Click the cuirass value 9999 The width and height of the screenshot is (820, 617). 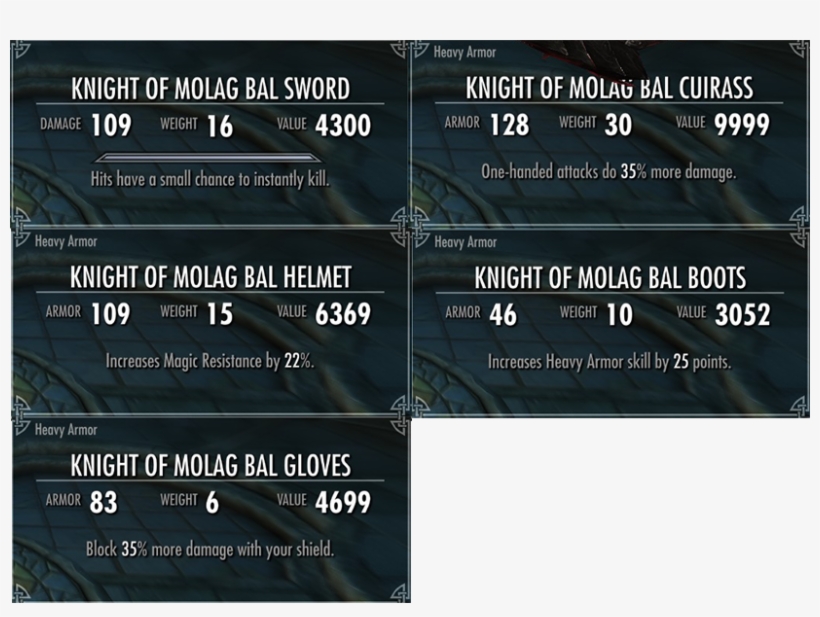coord(741,125)
